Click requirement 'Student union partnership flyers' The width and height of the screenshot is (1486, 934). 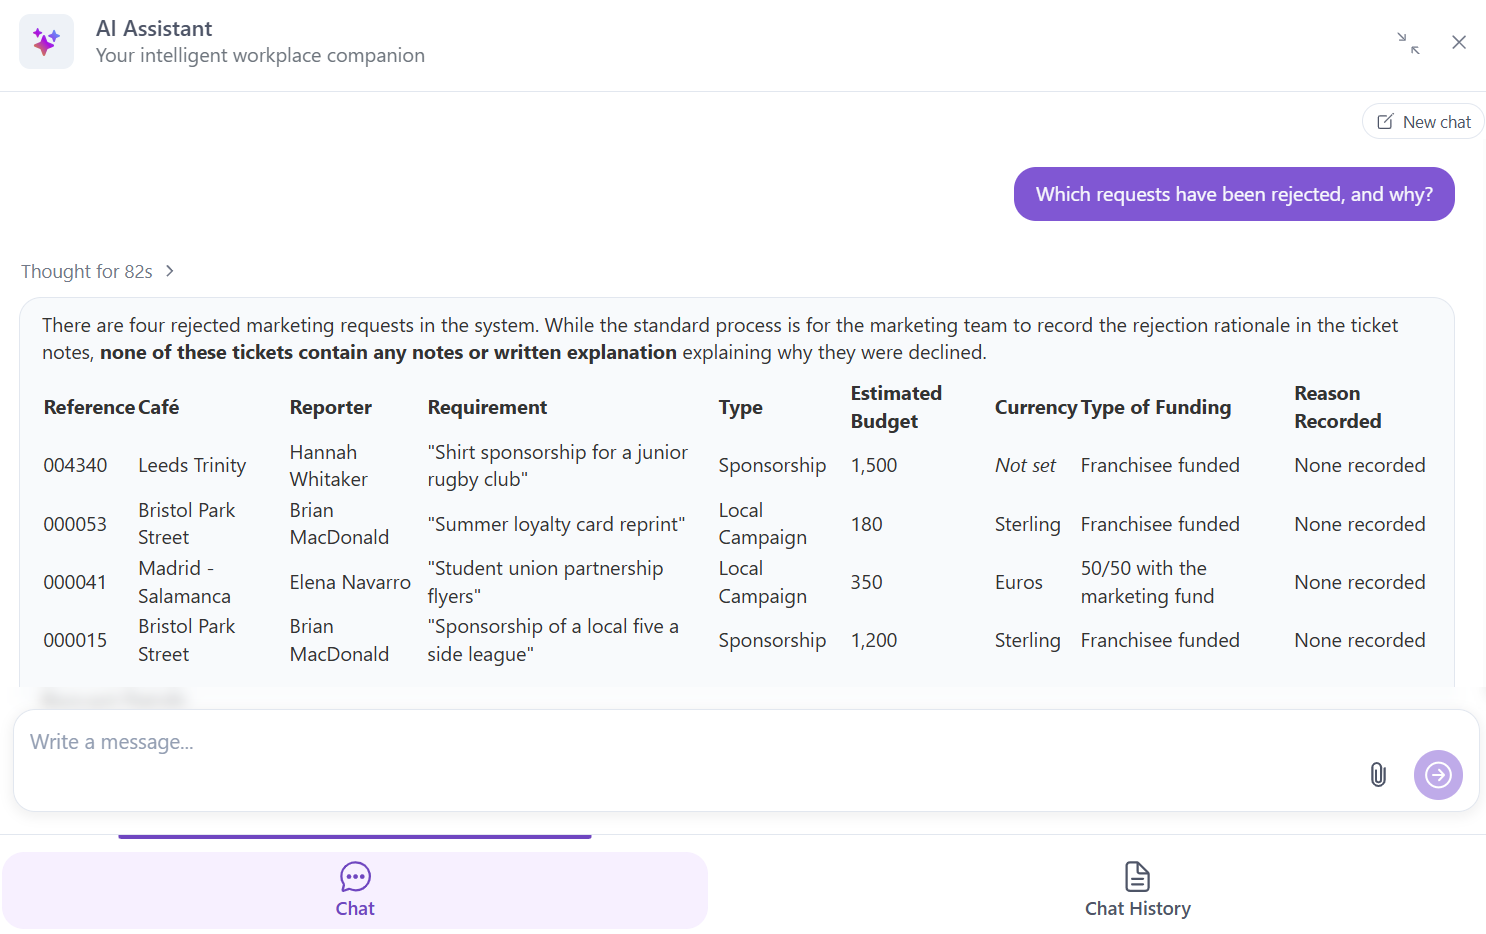point(545,582)
